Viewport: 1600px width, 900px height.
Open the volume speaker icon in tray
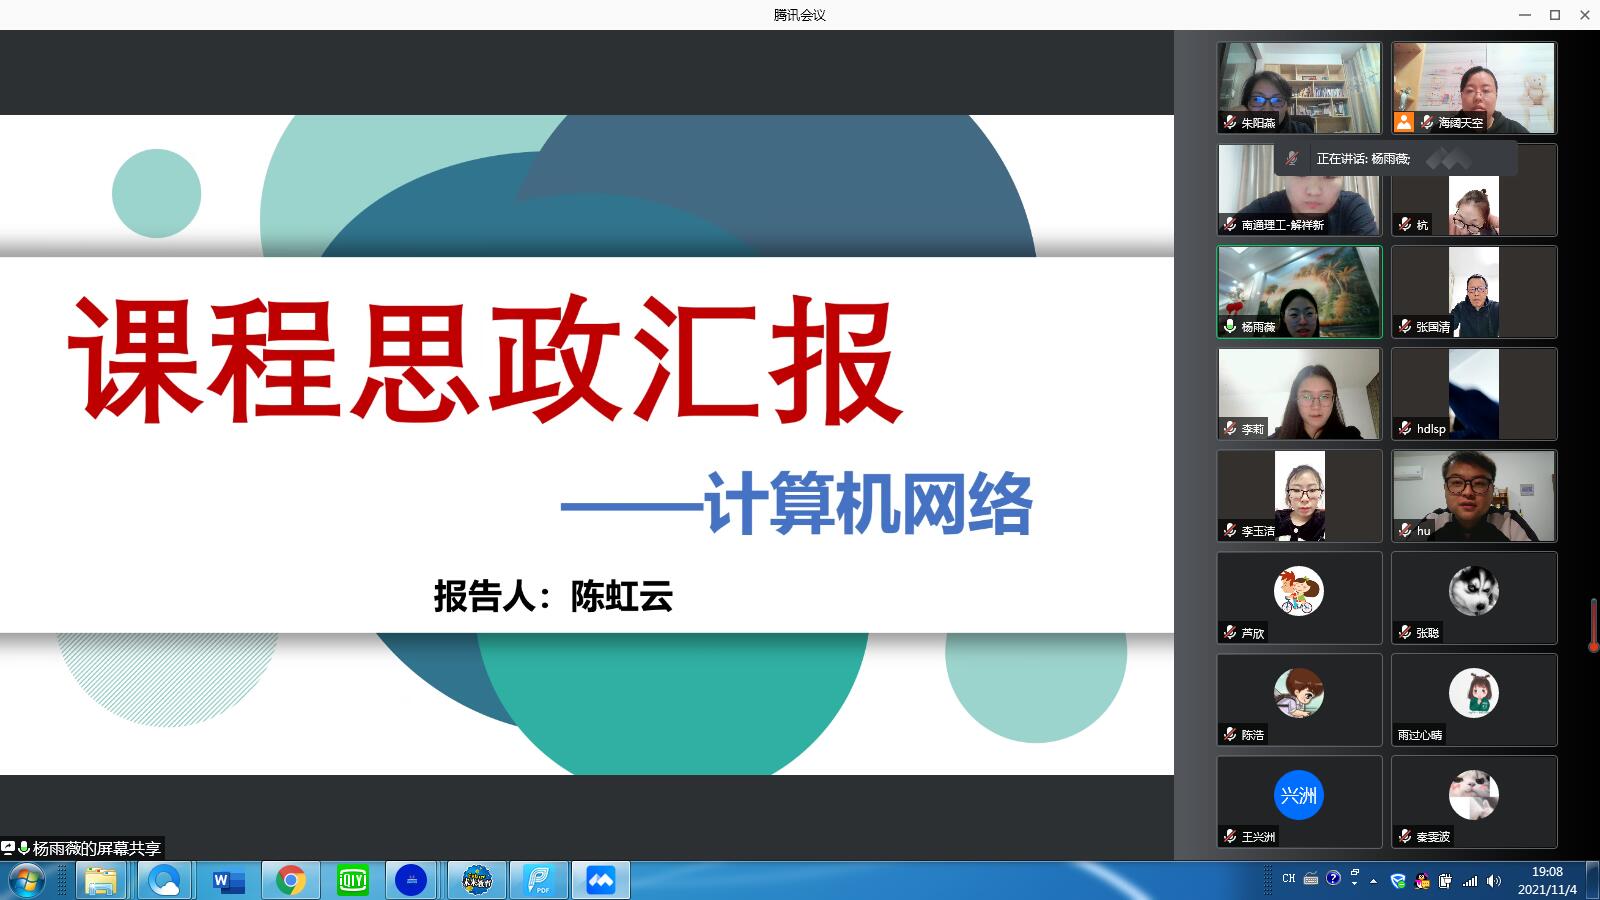coord(1493,881)
